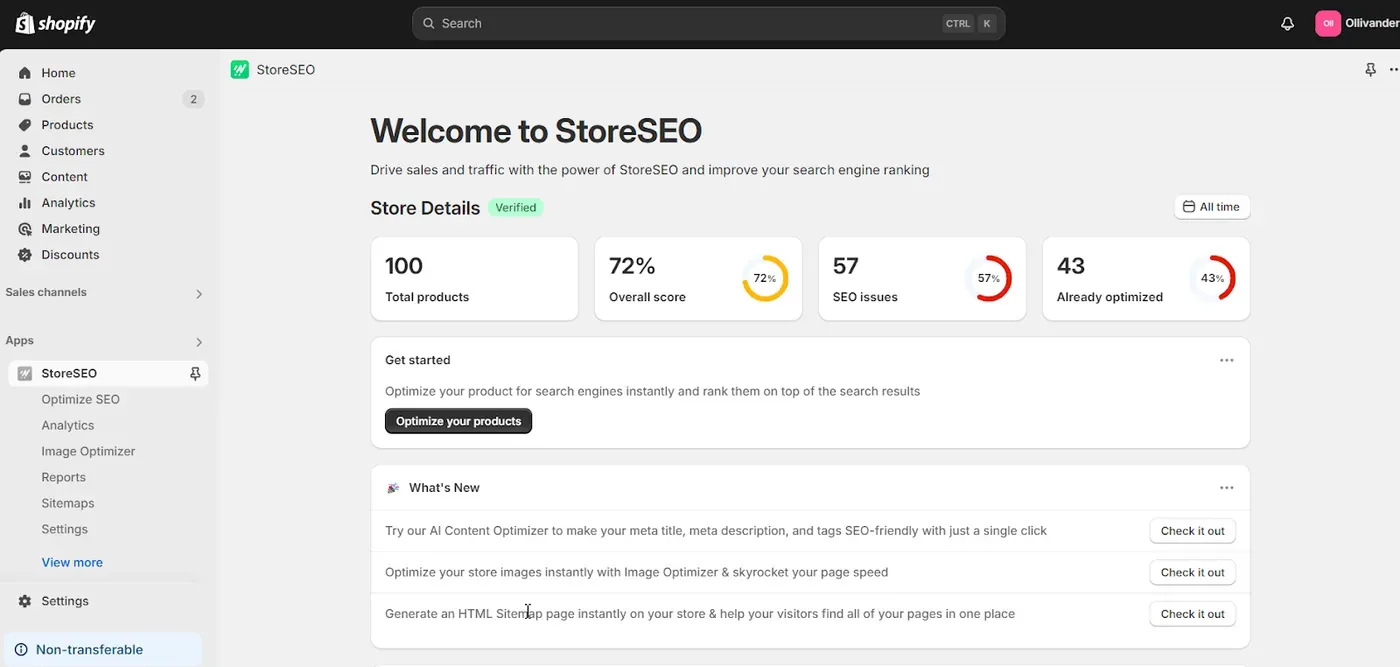Click the pin icon in the app header
This screenshot has width=1400, height=667.
[x=1370, y=69]
